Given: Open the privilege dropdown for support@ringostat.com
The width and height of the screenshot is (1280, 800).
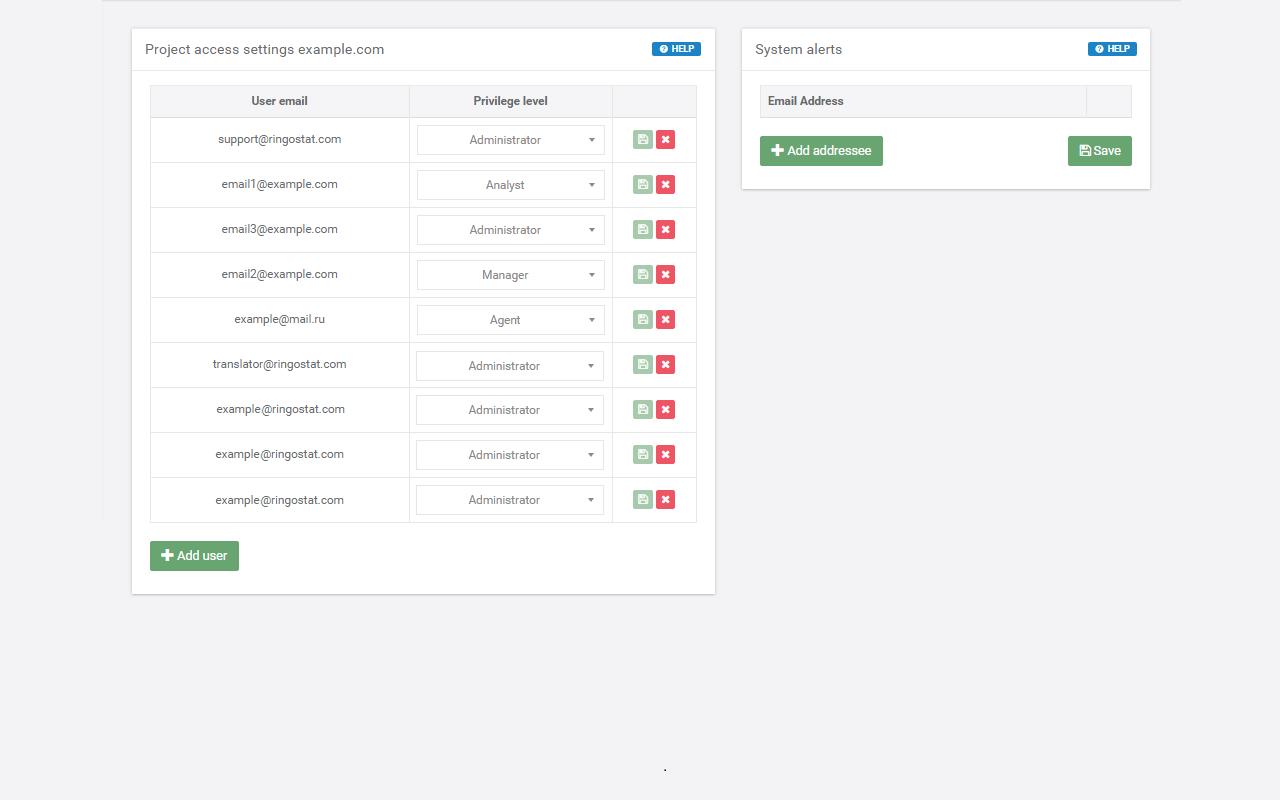Looking at the screenshot, I should pyautogui.click(x=510, y=139).
